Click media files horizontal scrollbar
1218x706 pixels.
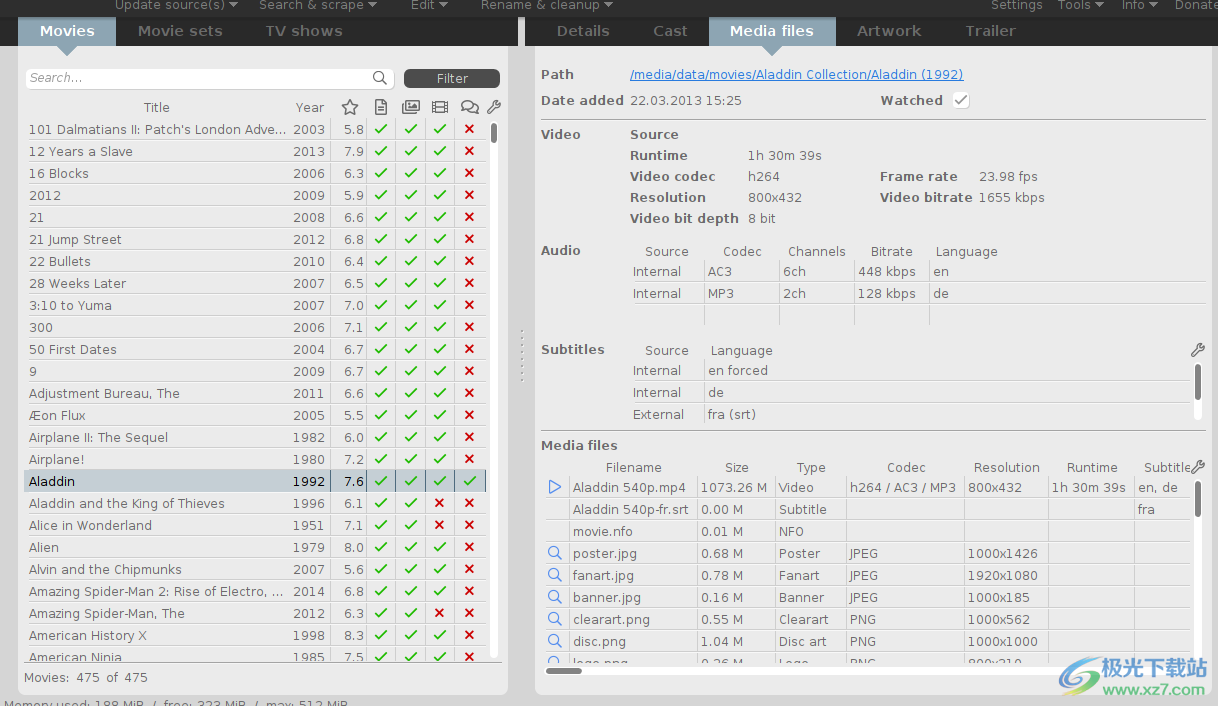[564, 671]
